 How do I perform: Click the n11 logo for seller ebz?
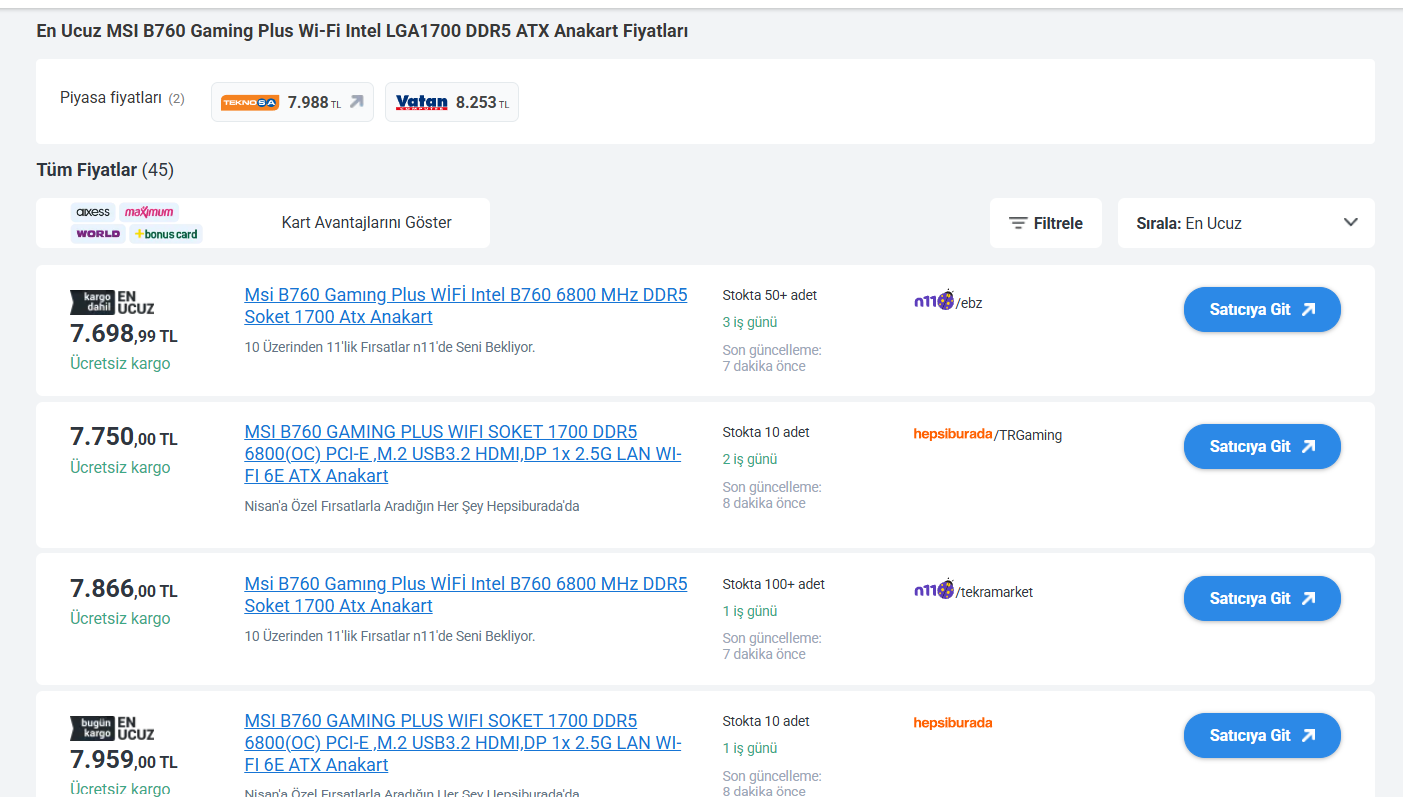point(934,301)
